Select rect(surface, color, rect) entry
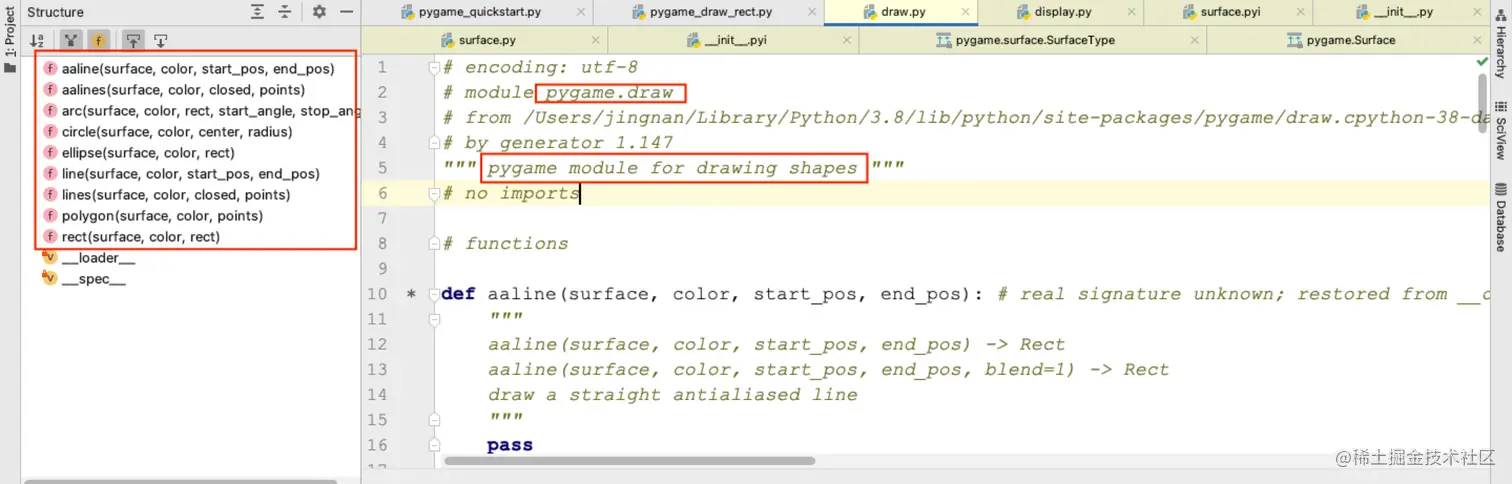The image size is (1512, 484). click(131, 237)
